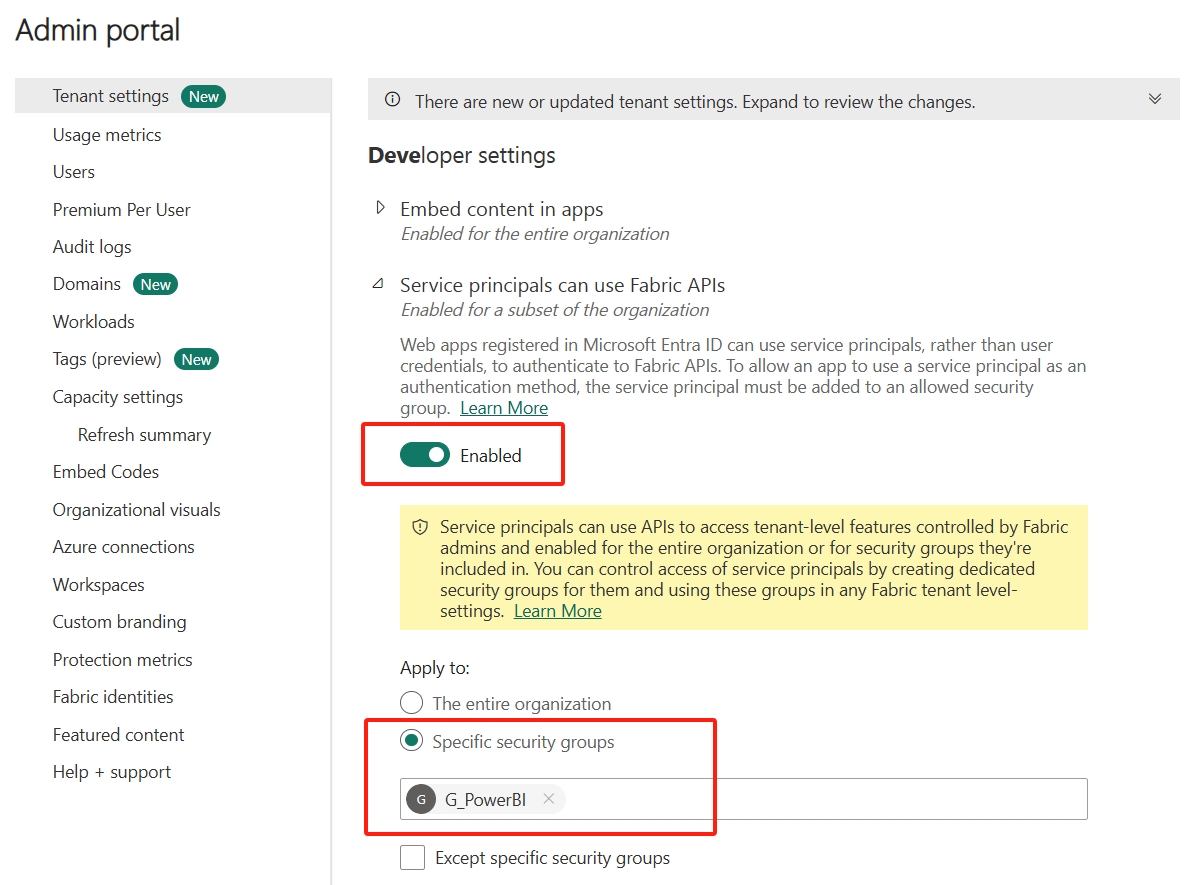Remove G_PowerBI group with the X icon

pos(548,799)
